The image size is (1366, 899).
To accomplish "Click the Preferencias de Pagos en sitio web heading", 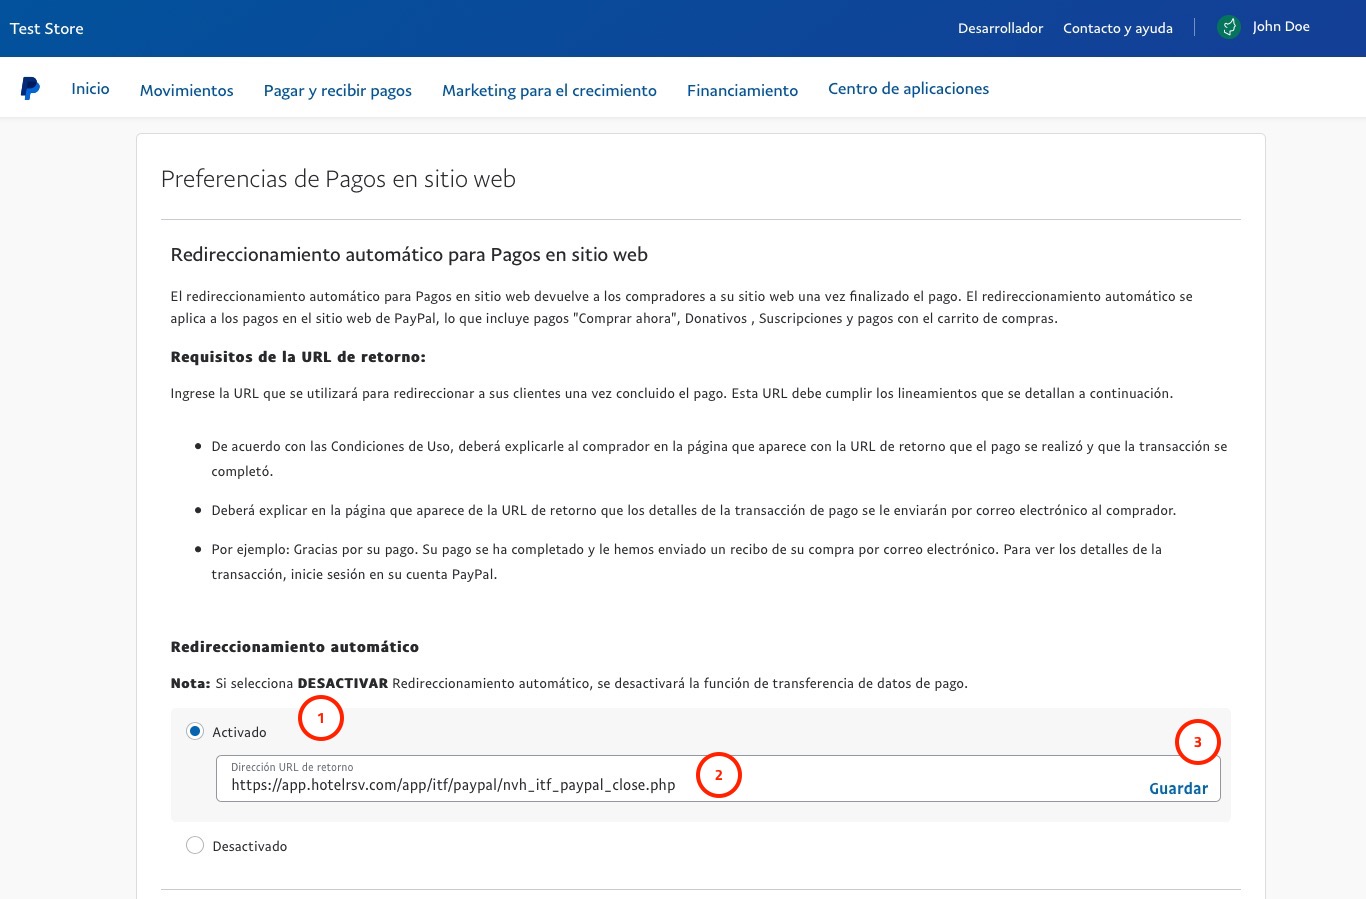I will (338, 179).
